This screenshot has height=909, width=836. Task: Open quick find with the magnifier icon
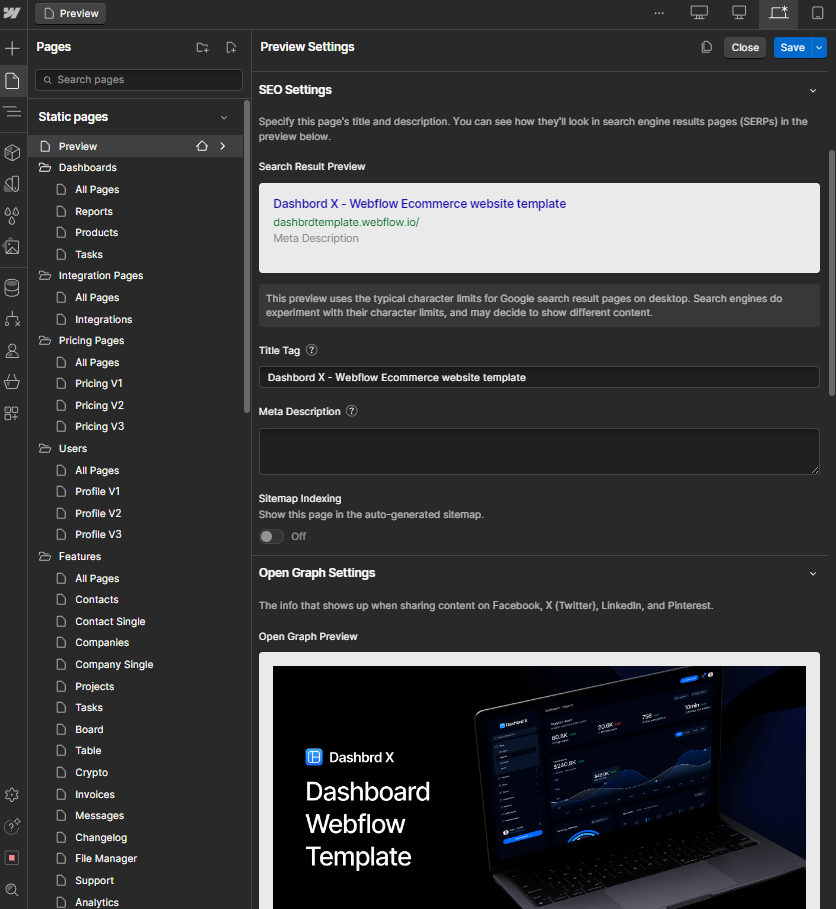pyautogui.click(x=13, y=889)
